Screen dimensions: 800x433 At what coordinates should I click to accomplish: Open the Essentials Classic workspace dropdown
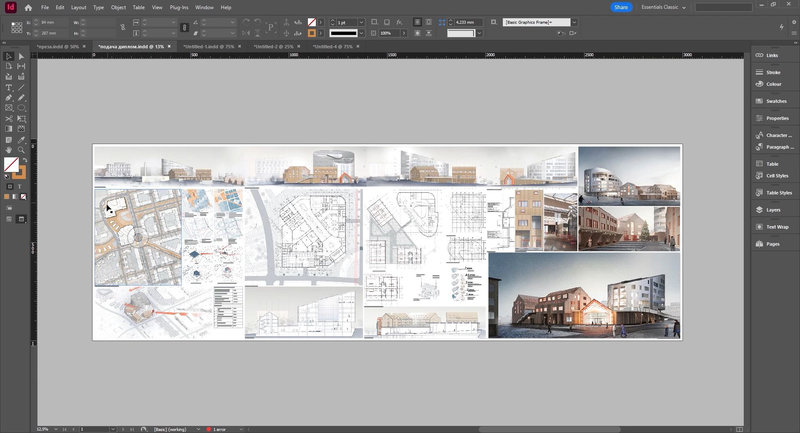(x=663, y=7)
